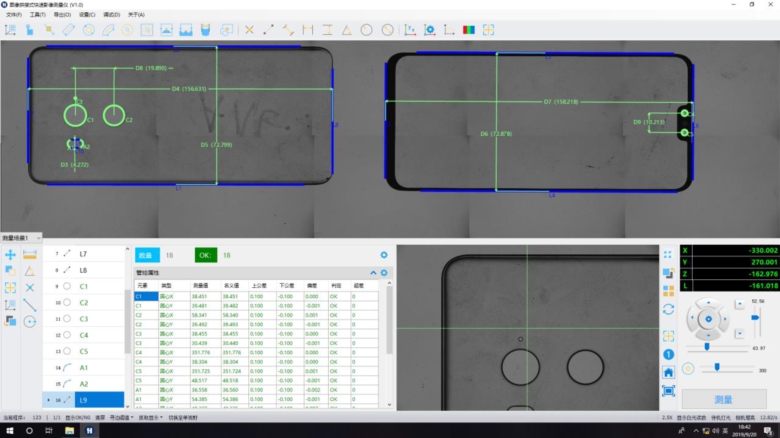Select line L7 in the feature list
This screenshot has width=780, height=438.
84,254
